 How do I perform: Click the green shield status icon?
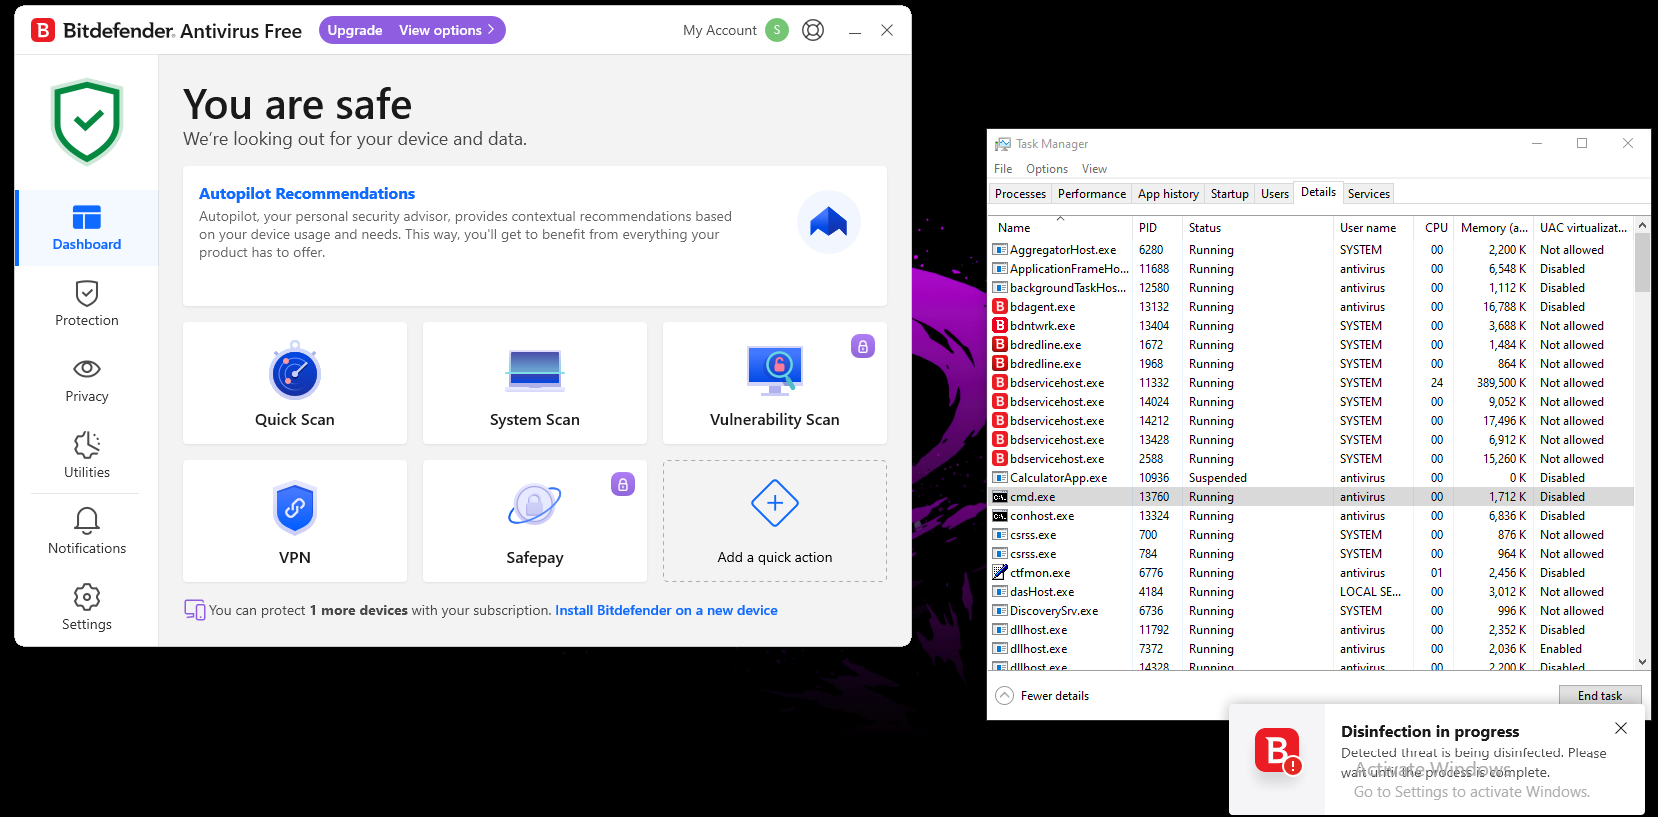point(87,122)
